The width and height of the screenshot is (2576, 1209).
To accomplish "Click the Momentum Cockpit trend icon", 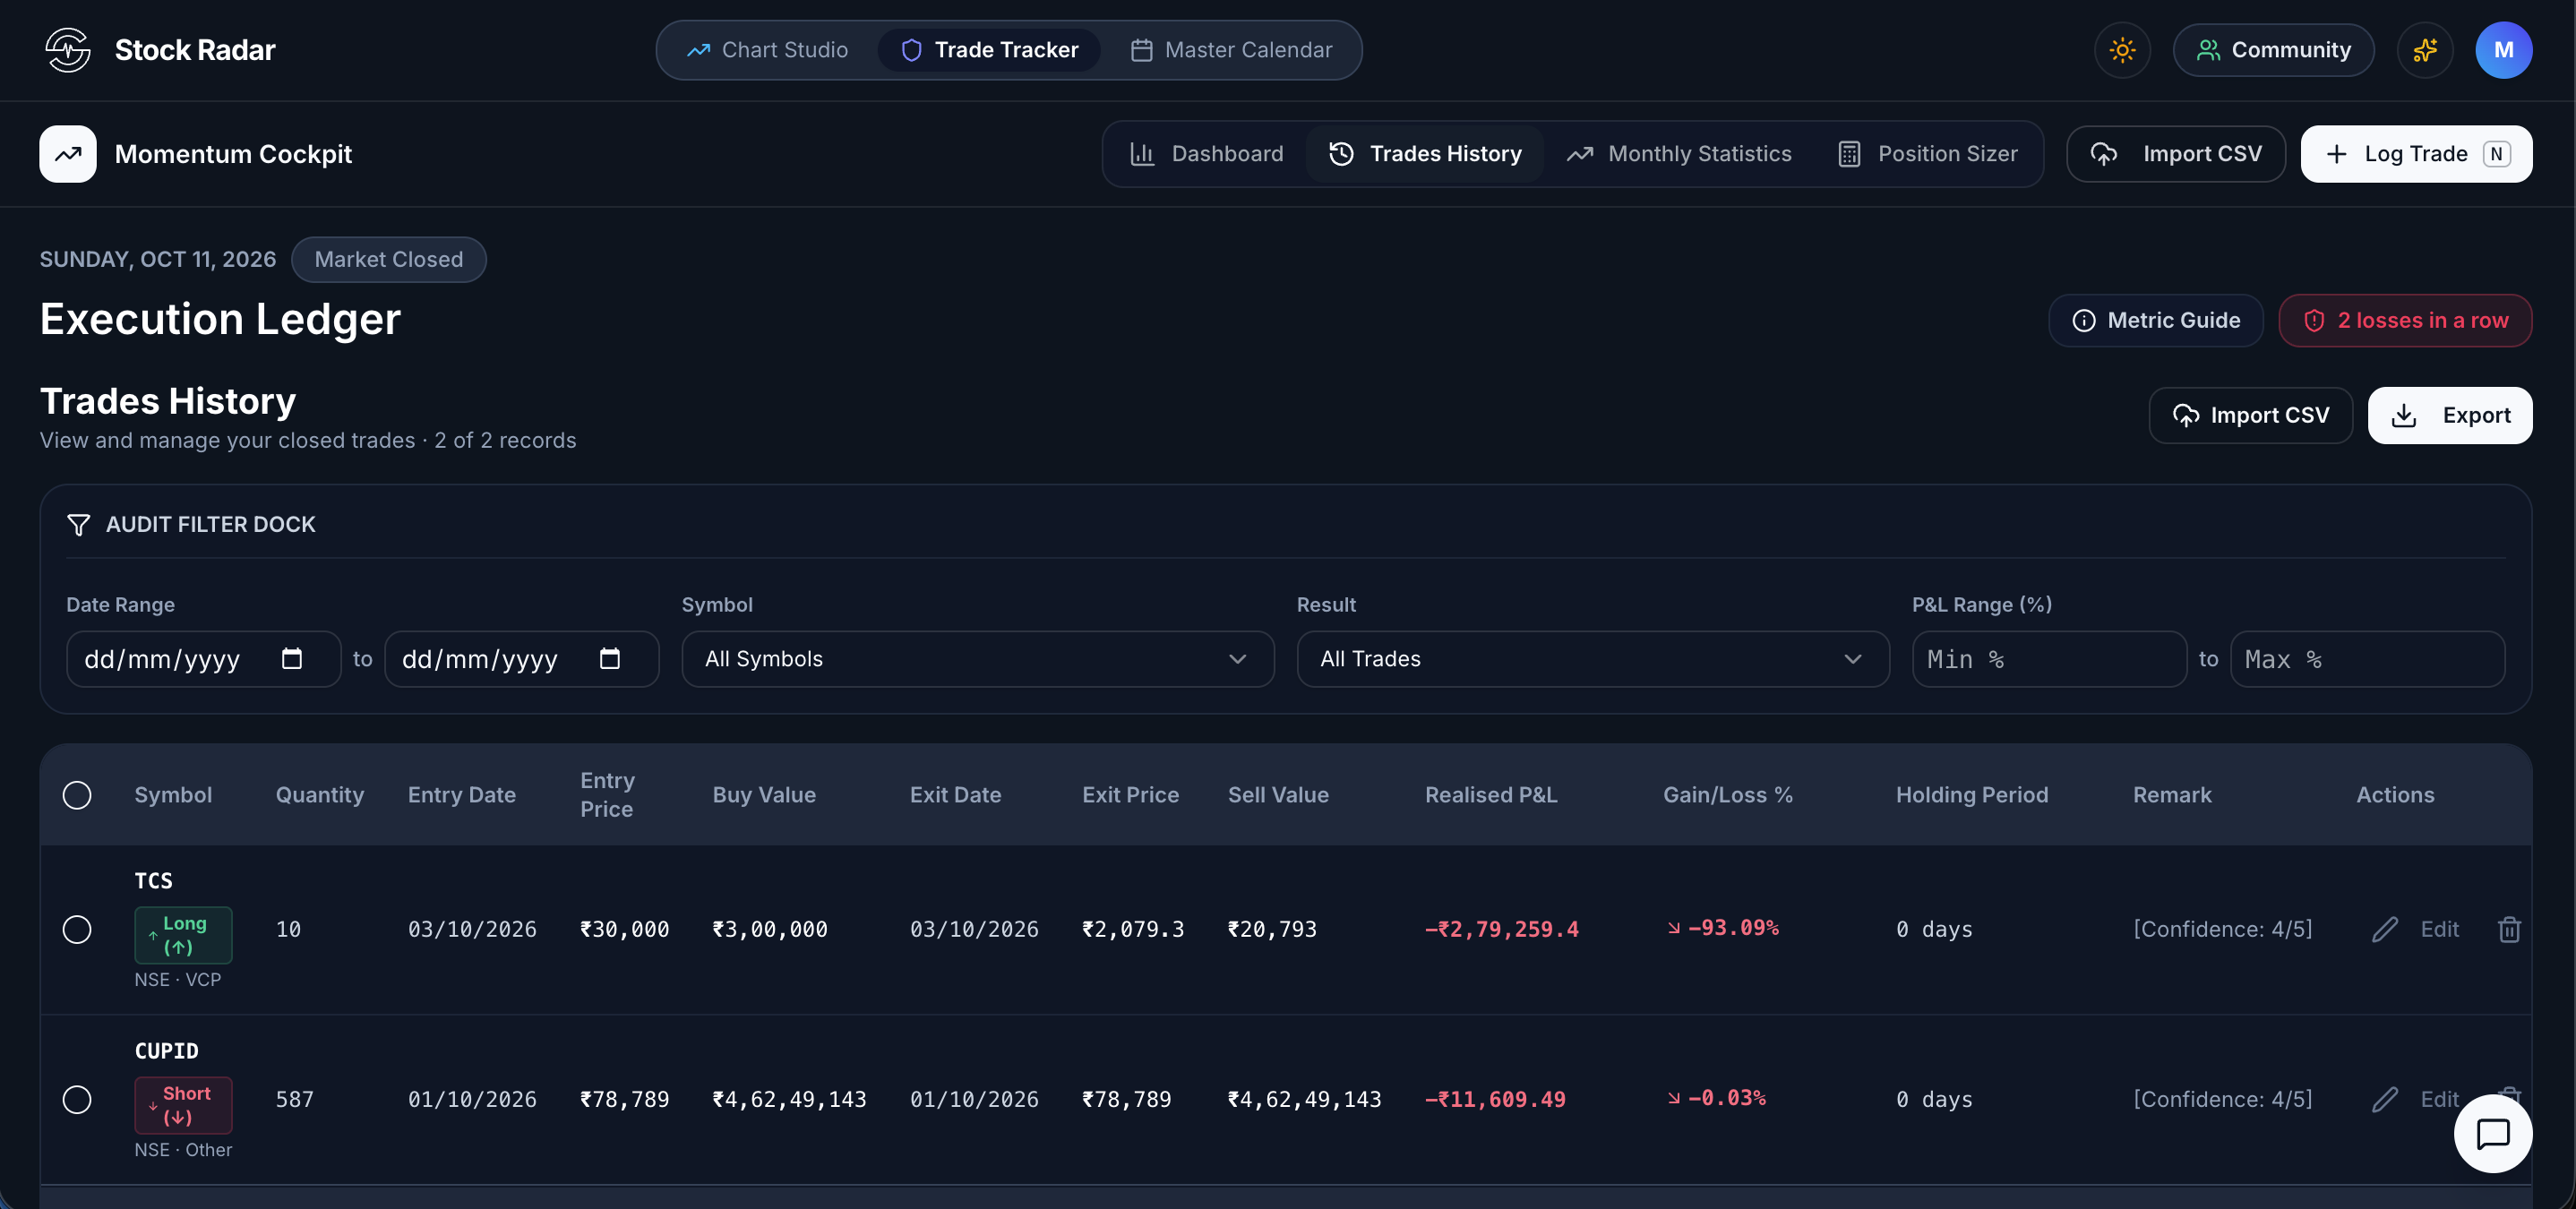I will pyautogui.click(x=68, y=154).
